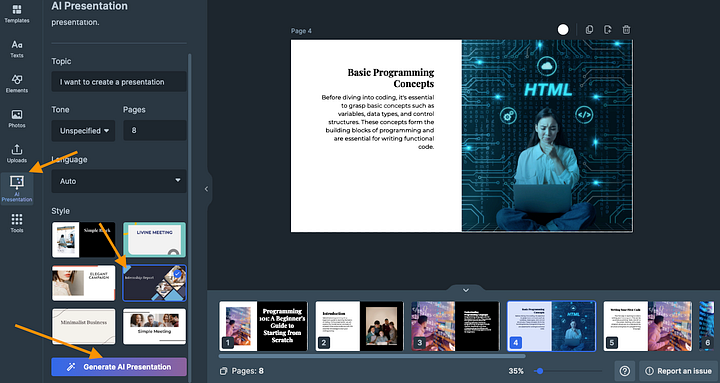The image size is (720, 383).
Task: Choose the selected Internship Report style thumbnail
Action: (155, 283)
